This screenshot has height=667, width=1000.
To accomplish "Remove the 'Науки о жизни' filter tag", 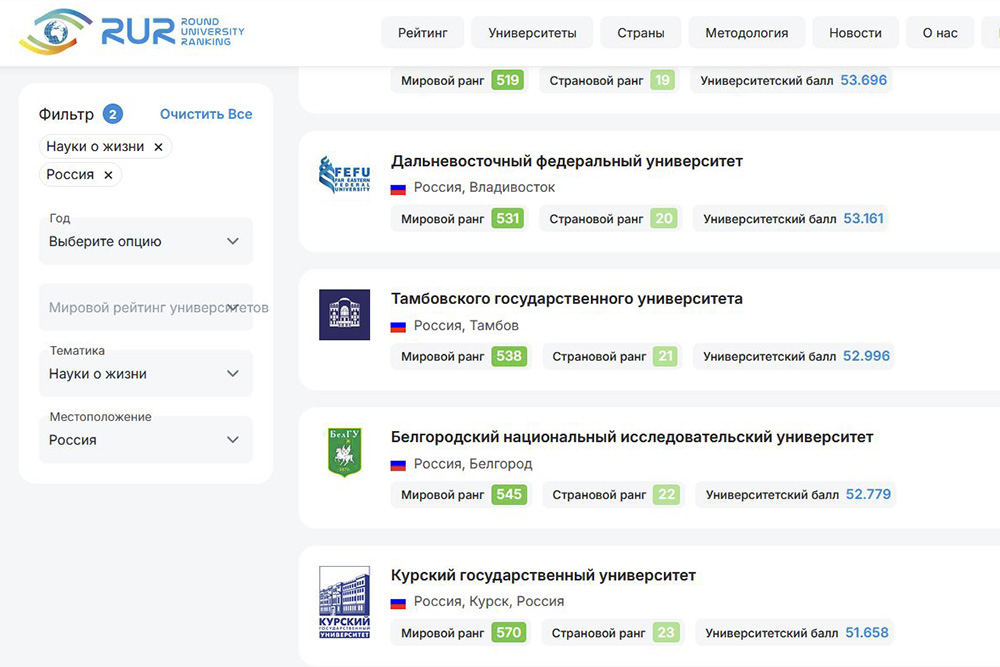I will point(158,147).
